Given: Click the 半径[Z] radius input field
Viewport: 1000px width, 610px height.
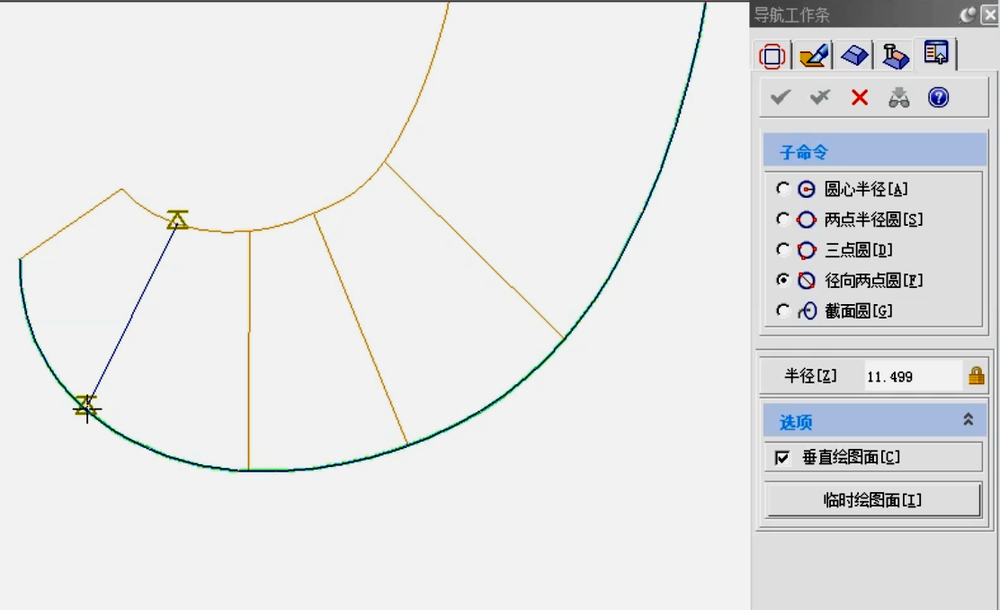Looking at the screenshot, I should 912,376.
